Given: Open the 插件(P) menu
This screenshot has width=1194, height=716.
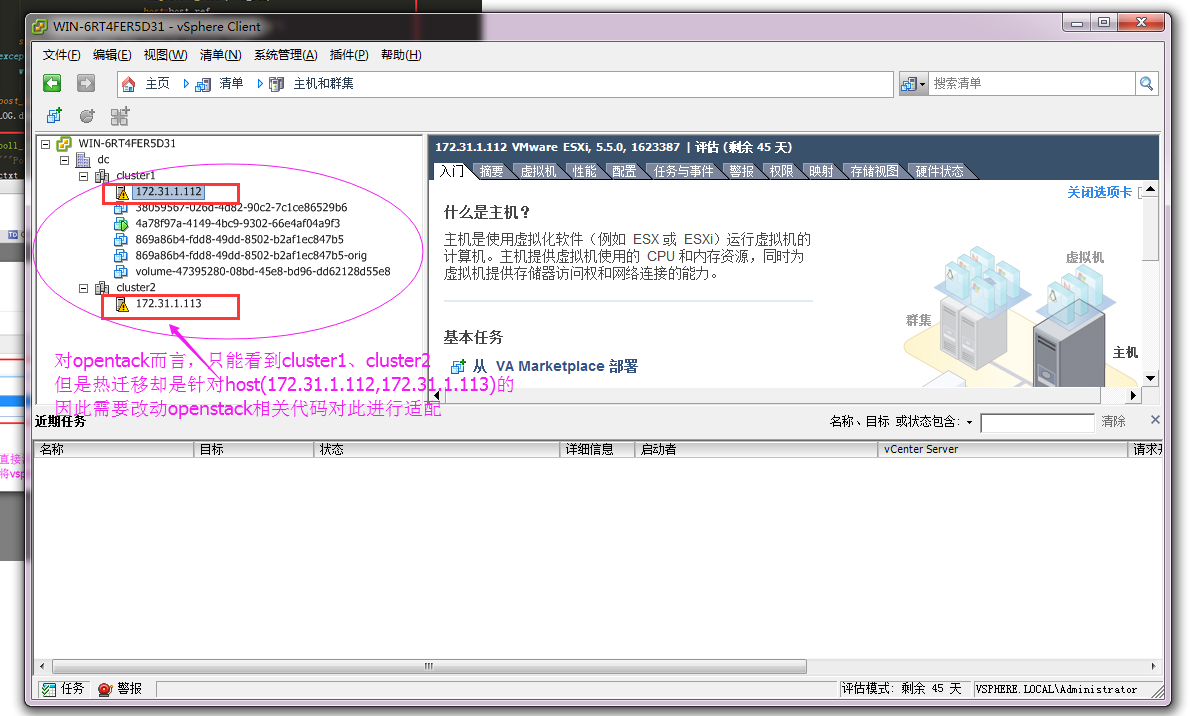Looking at the screenshot, I should point(349,55).
